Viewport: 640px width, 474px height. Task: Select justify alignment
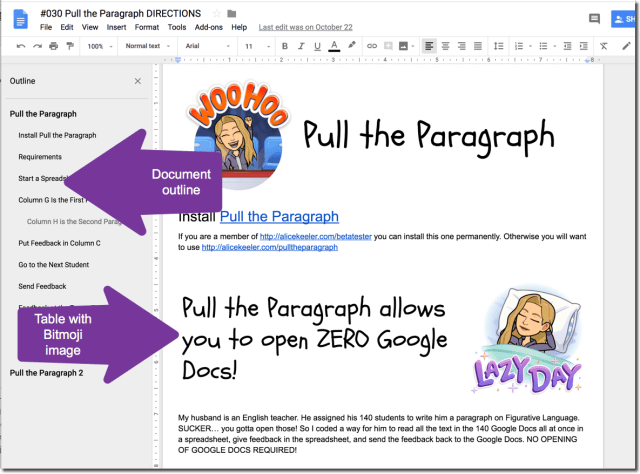click(x=478, y=46)
